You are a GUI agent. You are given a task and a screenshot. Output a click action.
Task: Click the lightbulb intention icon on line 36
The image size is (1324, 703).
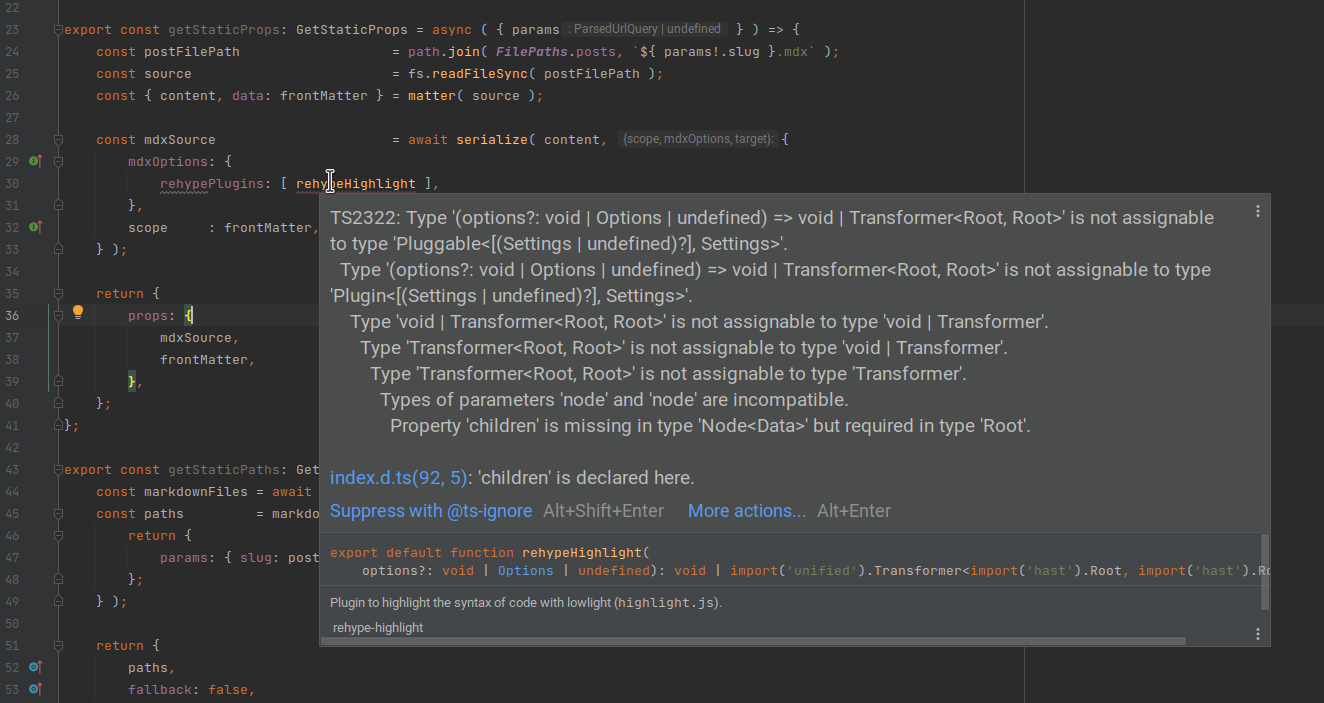tap(78, 312)
